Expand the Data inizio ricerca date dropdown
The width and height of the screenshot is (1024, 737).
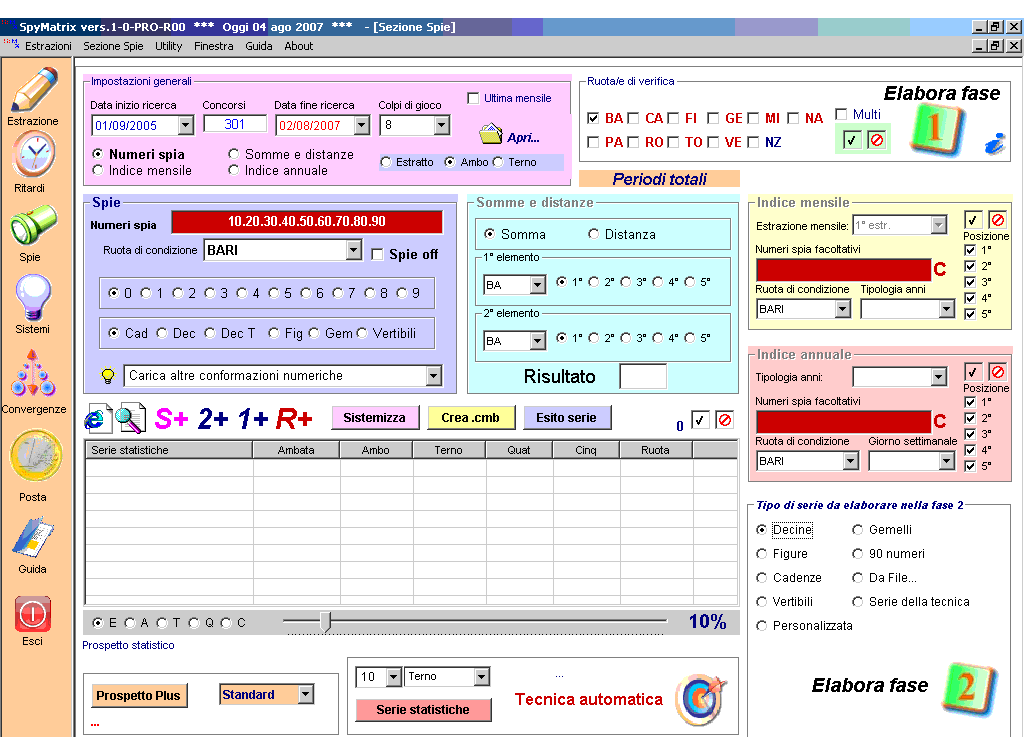[185, 125]
